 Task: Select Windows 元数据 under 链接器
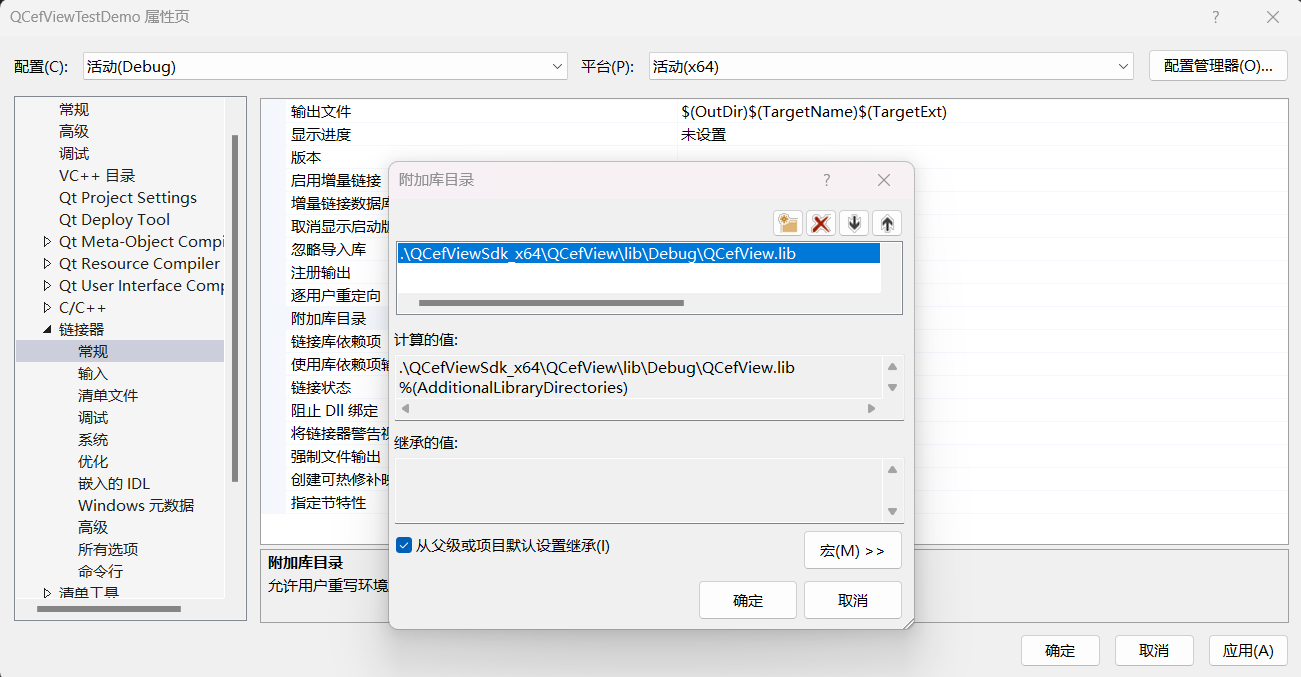tap(136, 506)
